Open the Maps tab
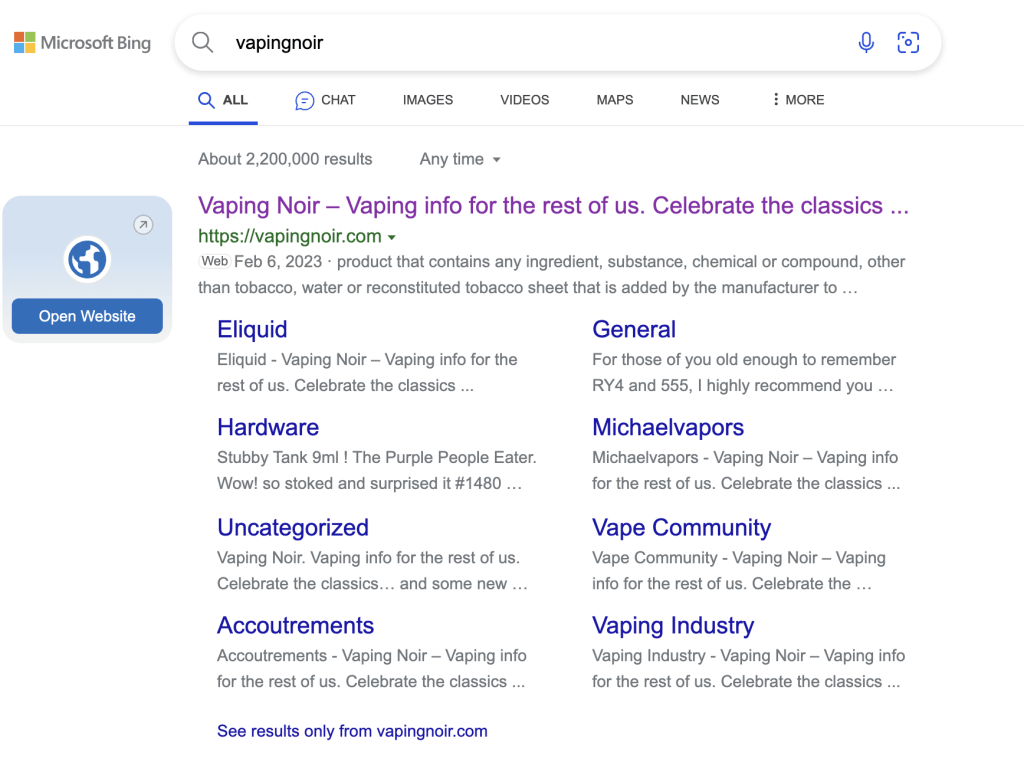The height and width of the screenshot is (775, 1024). point(615,100)
